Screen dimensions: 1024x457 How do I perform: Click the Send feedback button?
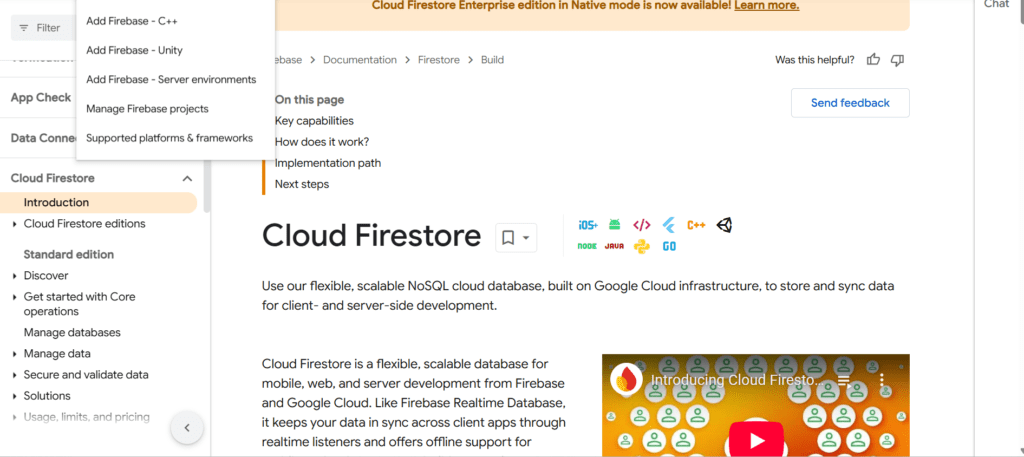coord(850,103)
